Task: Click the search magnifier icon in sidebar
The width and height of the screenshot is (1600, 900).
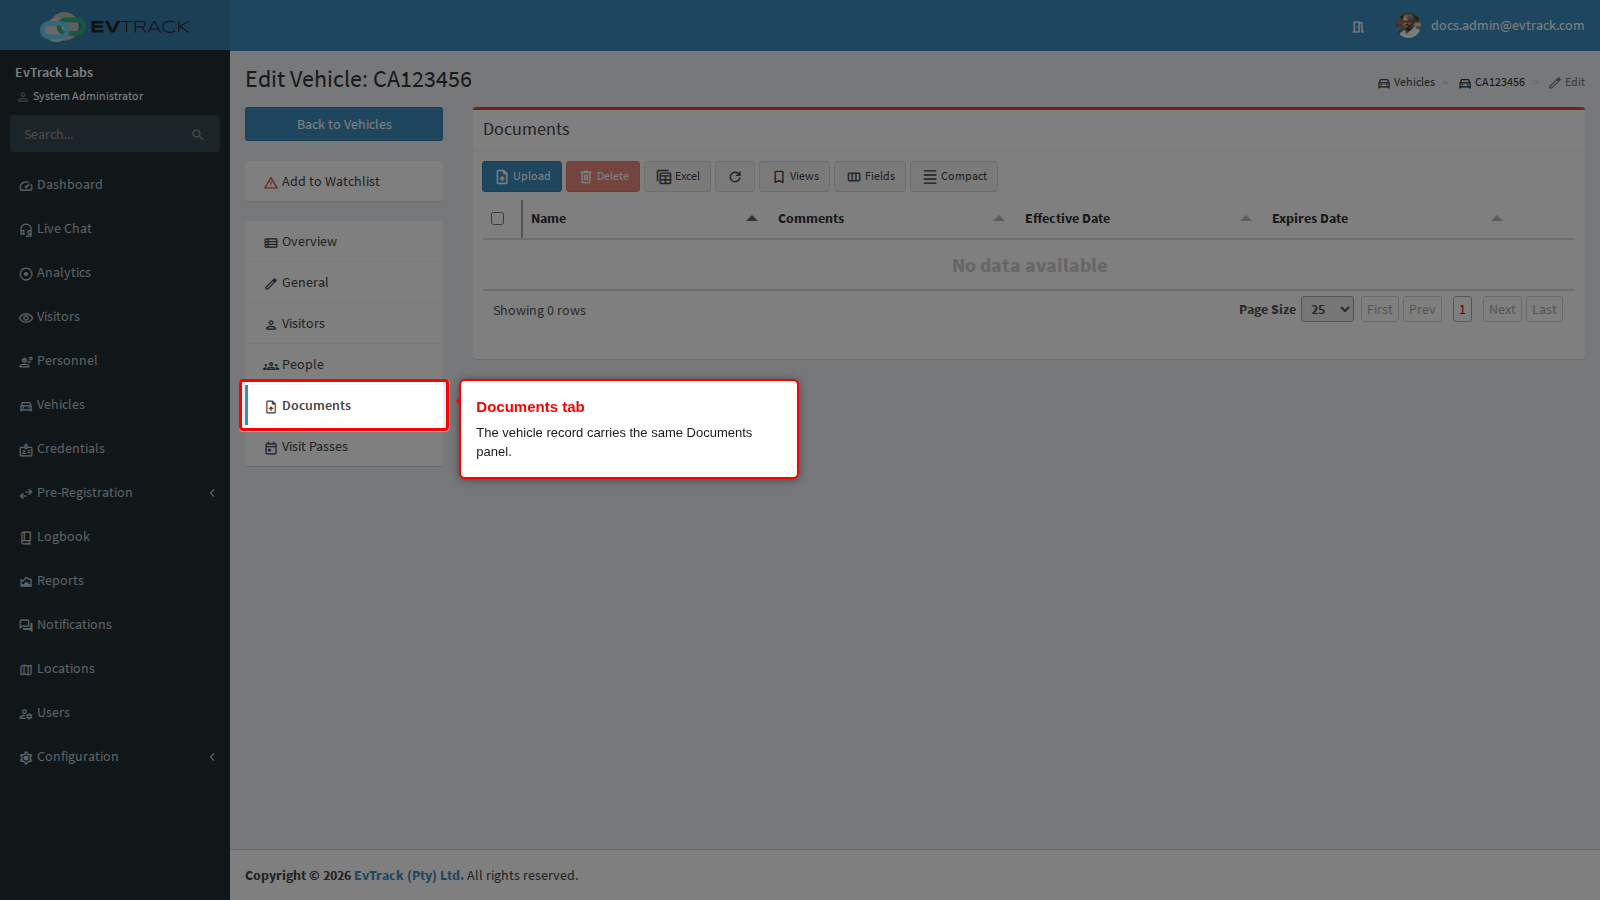Action: (198, 134)
